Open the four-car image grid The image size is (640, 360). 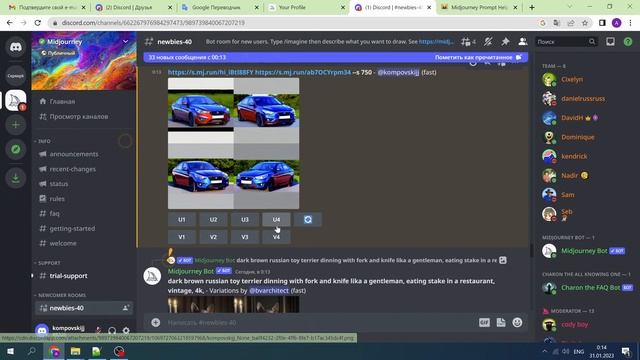(x=233, y=144)
